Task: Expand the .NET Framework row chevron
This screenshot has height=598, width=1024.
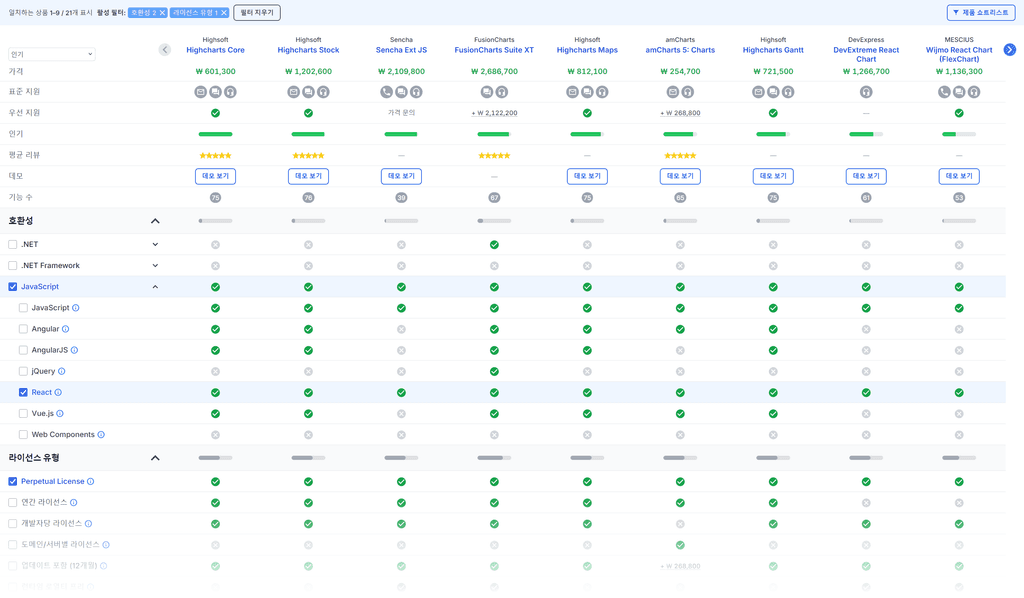Action: (155, 266)
